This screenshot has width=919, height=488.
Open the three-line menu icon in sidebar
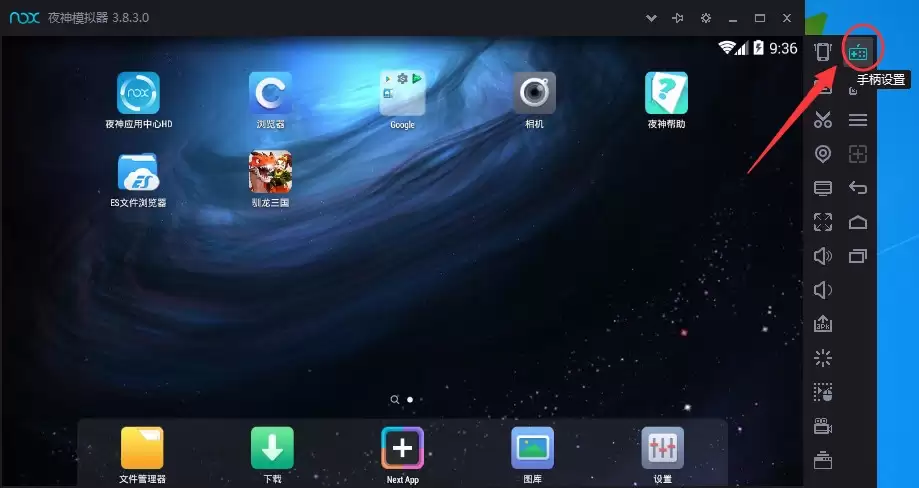[858, 120]
